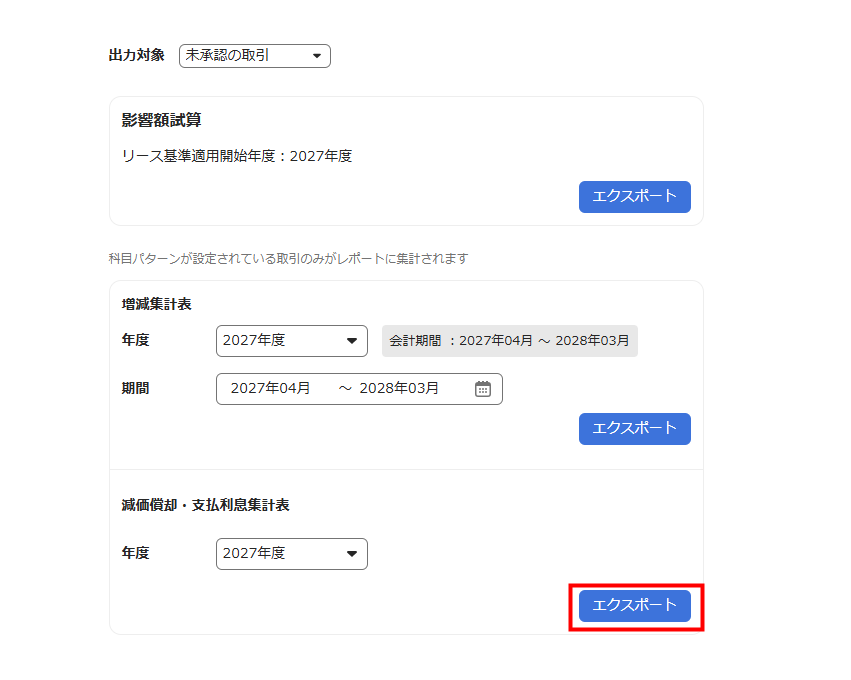
Task: Click the 影響額試算 heading
Action: 161,121
